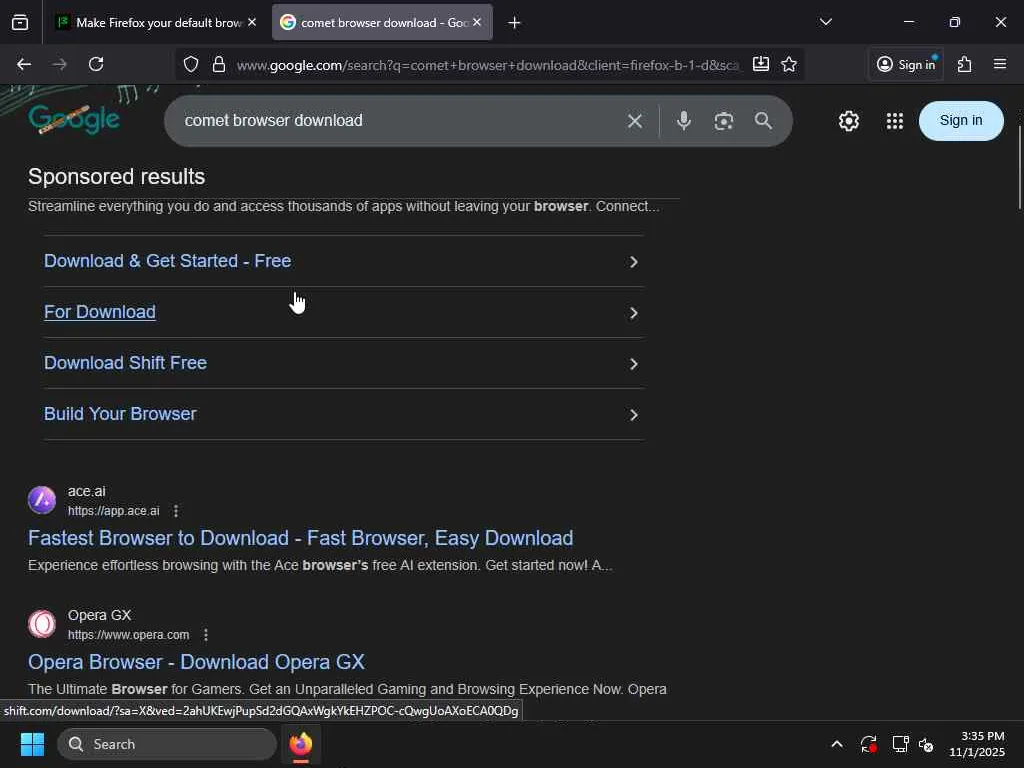
Task: Expand Download & Get Started chevron
Action: pyautogui.click(x=633, y=262)
